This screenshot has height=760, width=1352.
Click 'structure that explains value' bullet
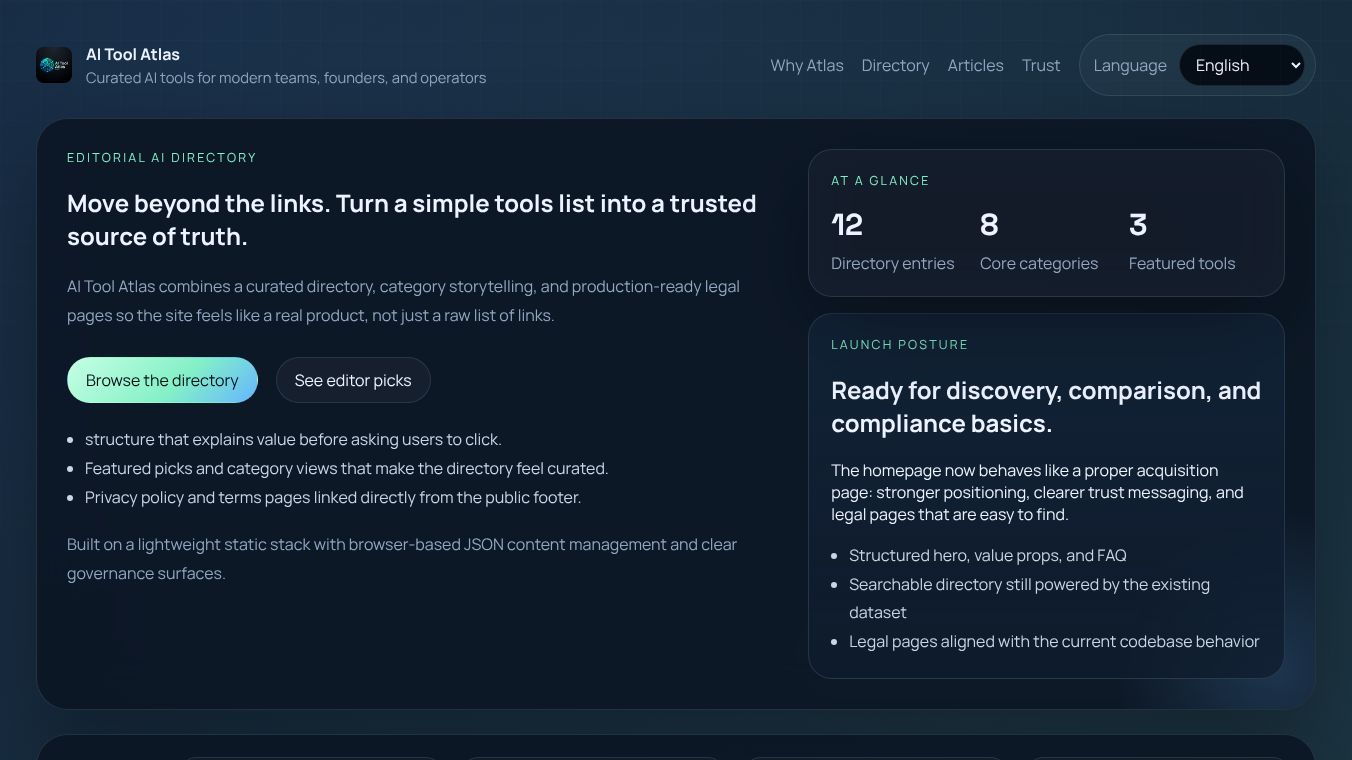click(293, 439)
